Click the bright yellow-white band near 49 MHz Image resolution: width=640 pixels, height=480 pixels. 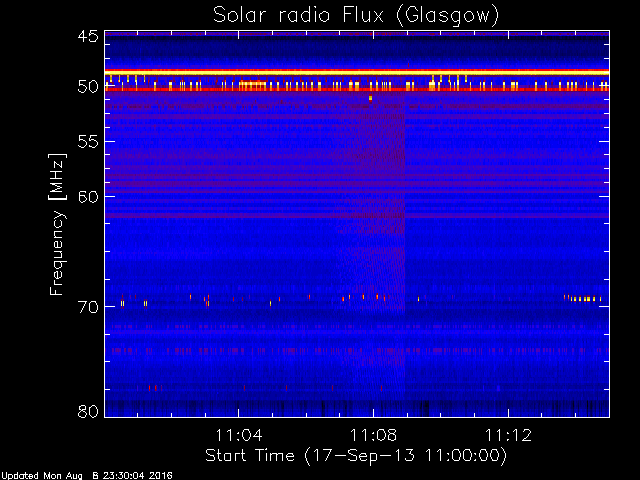pyautogui.click(x=357, y=72)
